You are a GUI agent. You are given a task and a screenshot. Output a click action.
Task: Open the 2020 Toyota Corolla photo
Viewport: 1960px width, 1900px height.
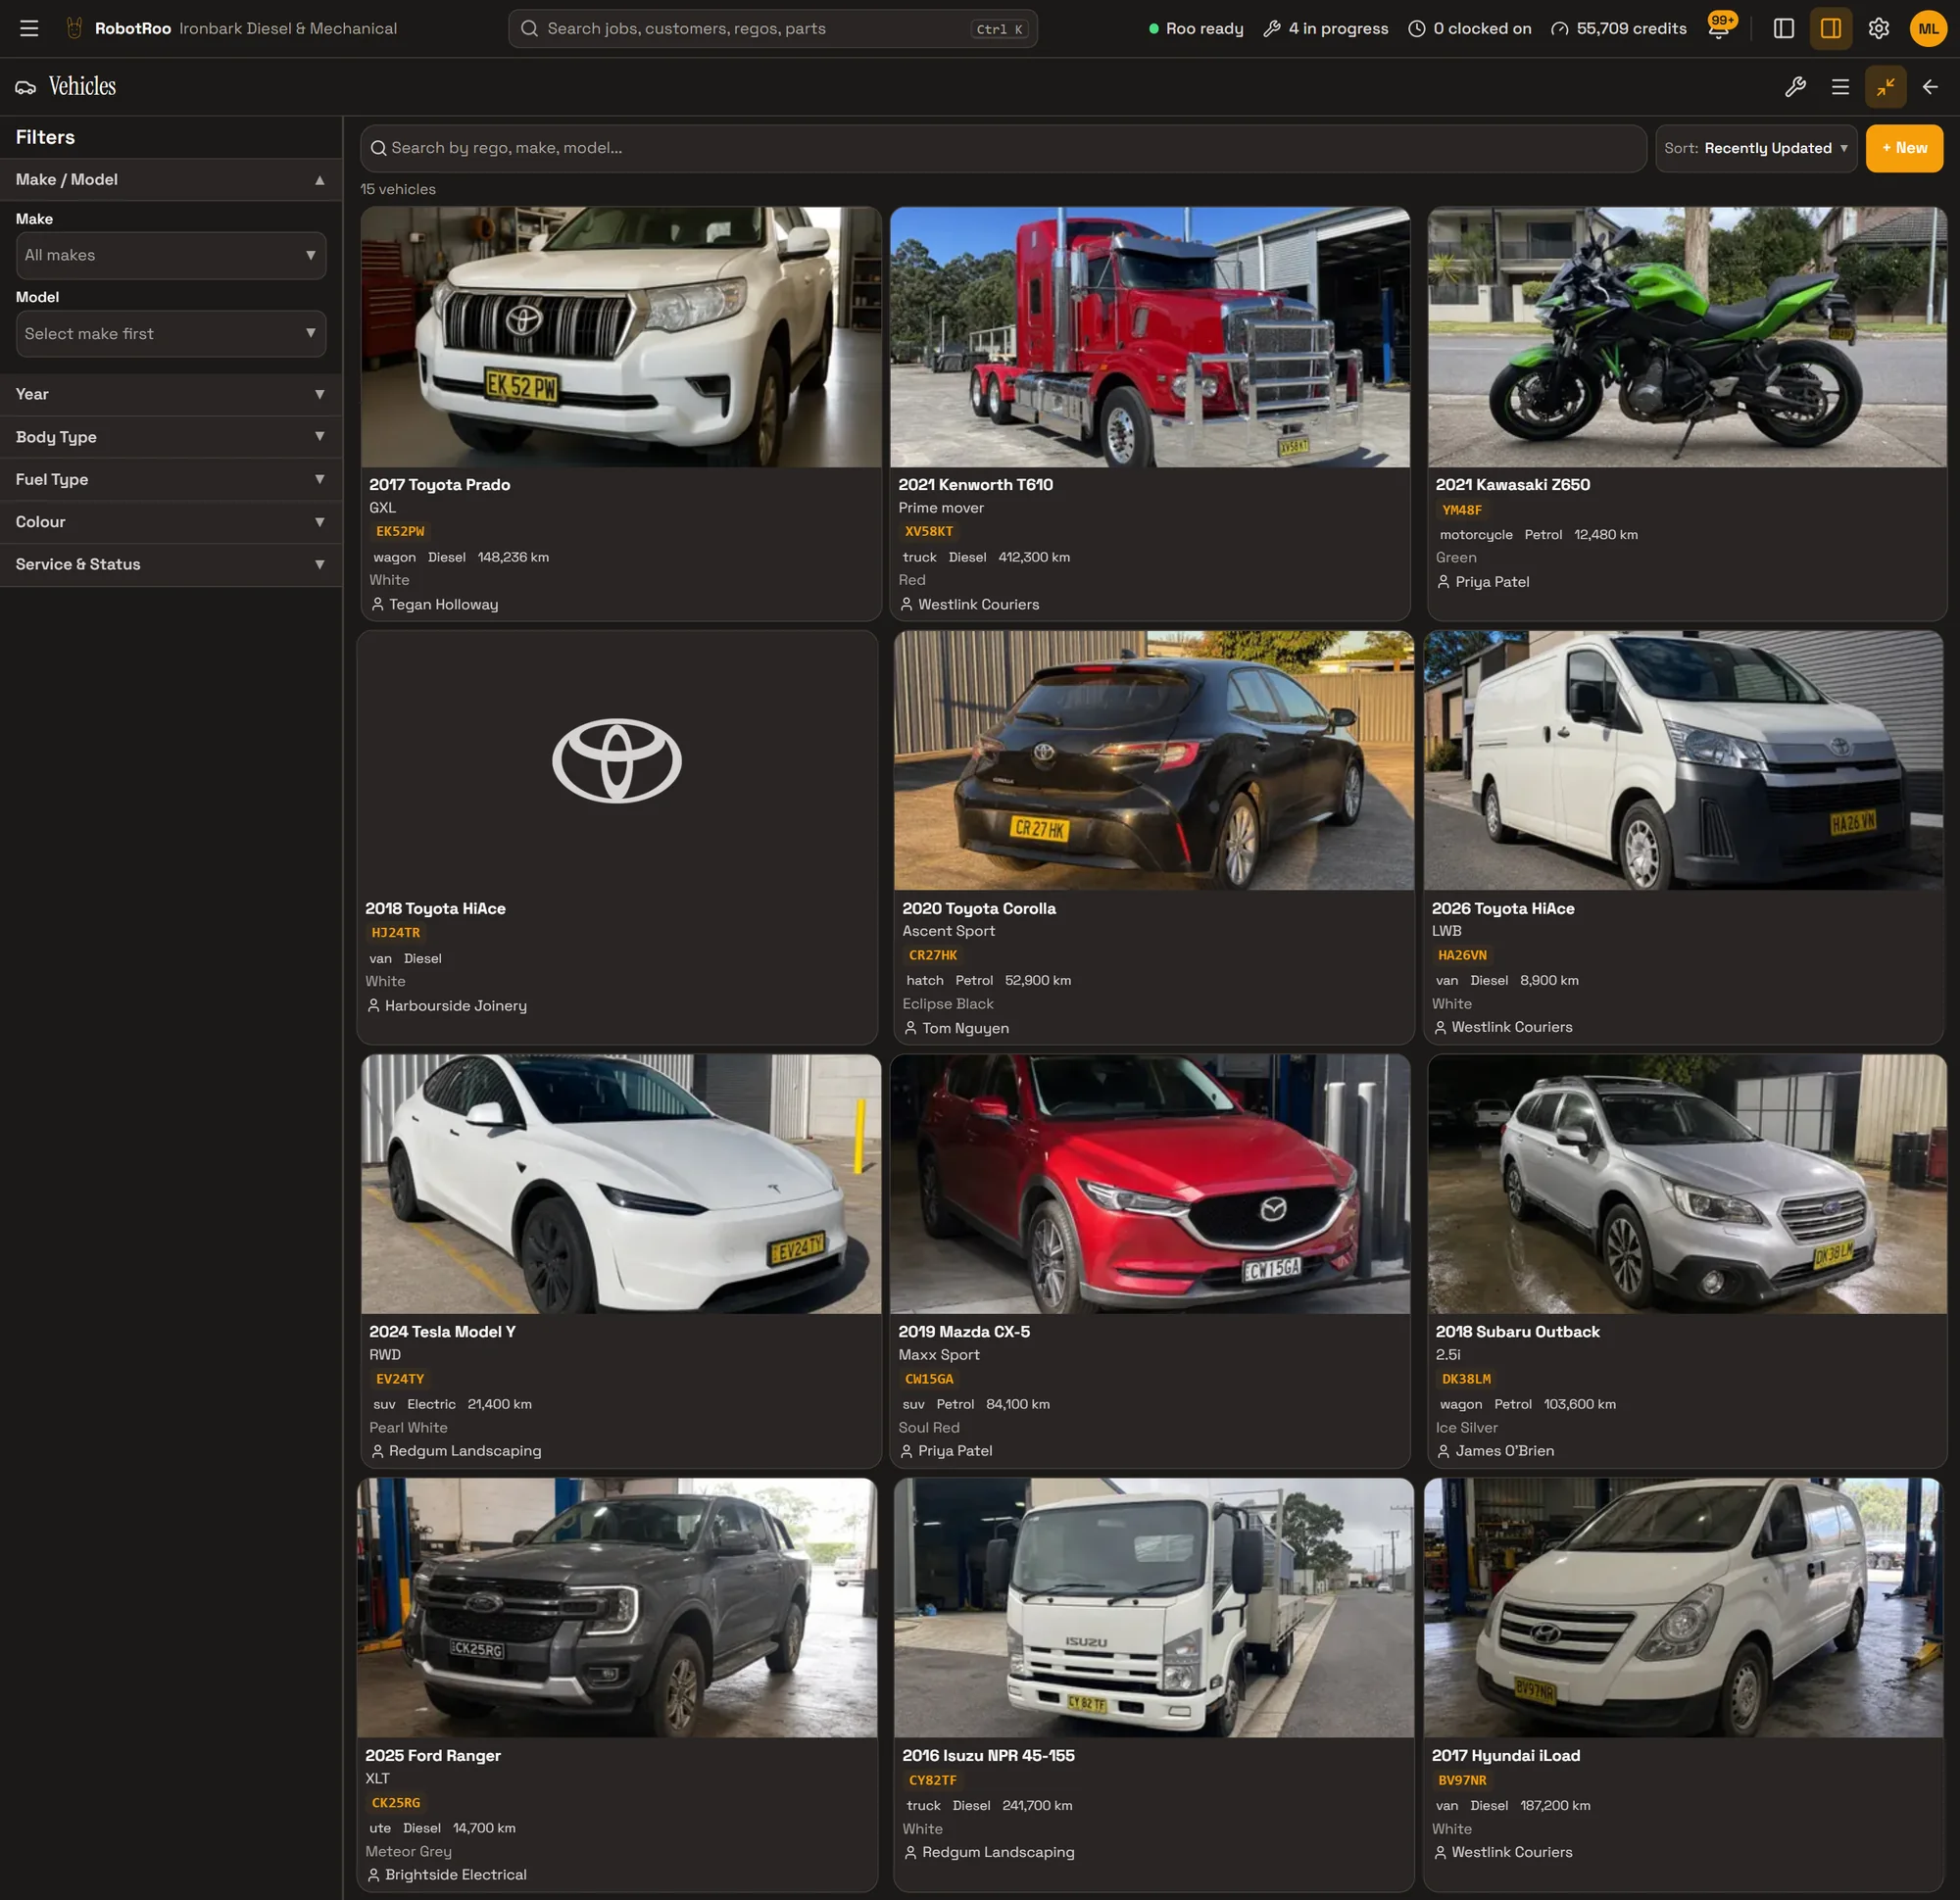[1154, 760]
